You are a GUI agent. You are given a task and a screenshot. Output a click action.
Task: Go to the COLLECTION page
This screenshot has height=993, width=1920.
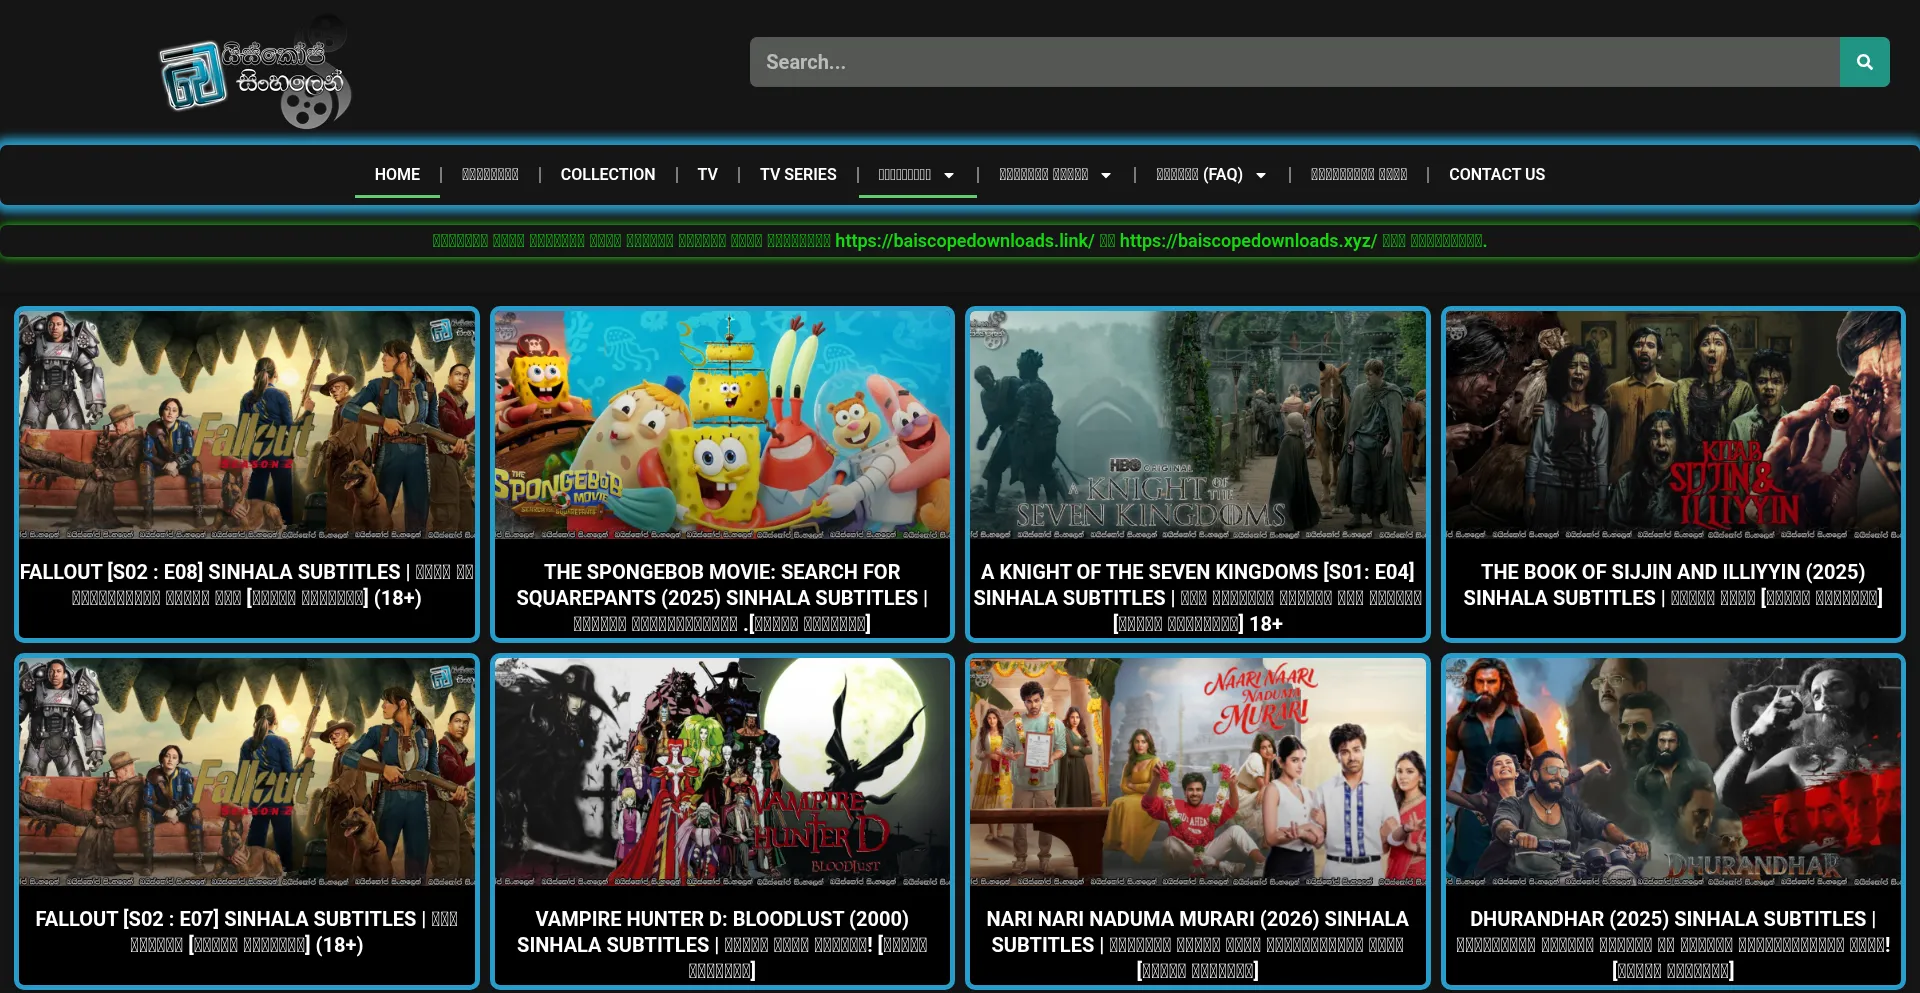pos(608,174)
